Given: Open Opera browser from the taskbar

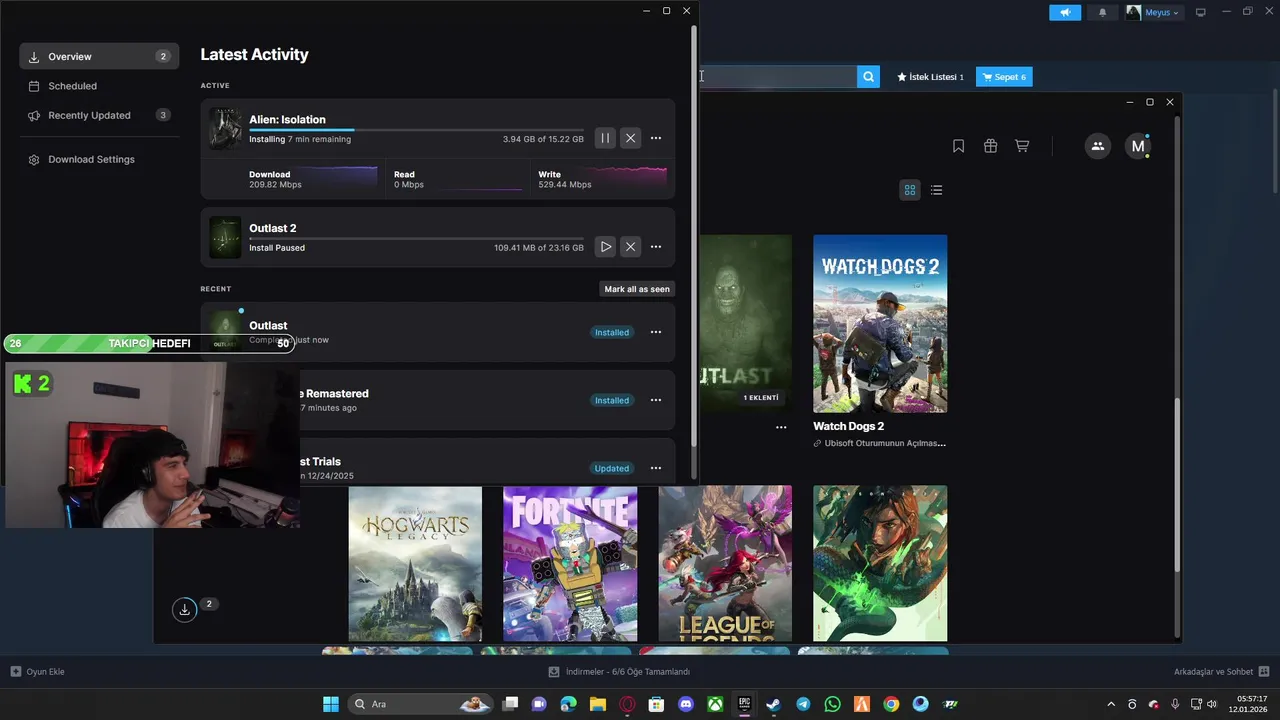Looking at the screenshot, I should coord(627,704).
